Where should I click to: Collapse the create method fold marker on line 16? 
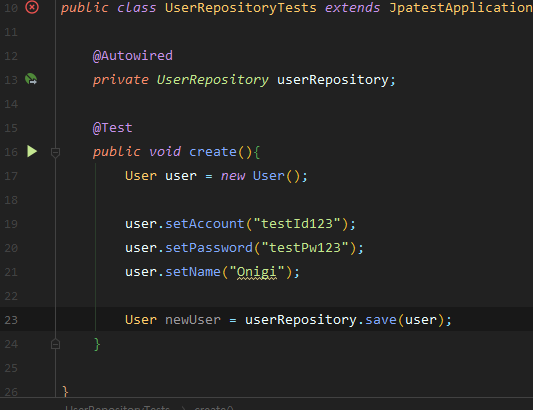[55, 152]
